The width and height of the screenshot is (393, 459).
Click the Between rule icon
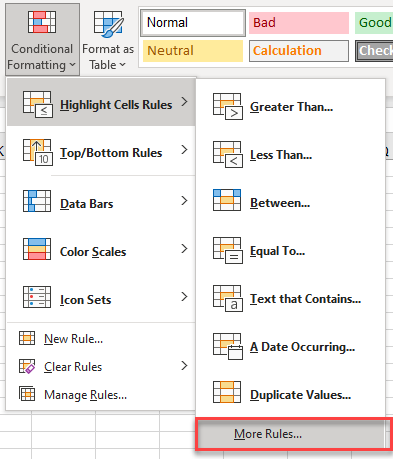tap(227, 200)
